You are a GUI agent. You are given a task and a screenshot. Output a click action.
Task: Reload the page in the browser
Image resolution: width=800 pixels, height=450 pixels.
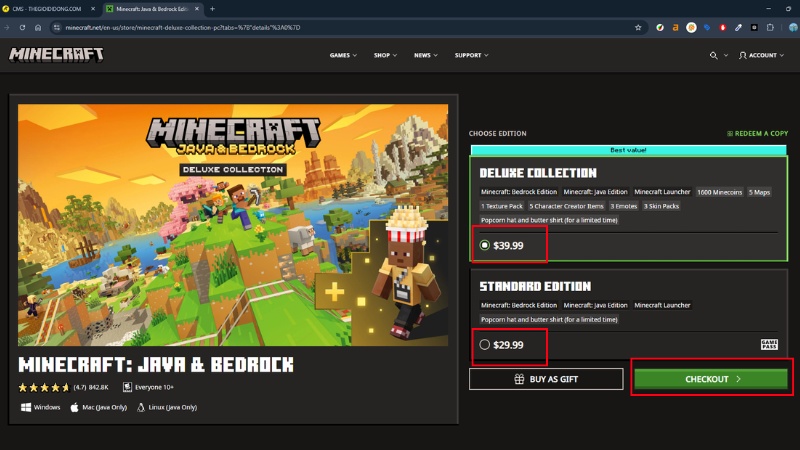pos(22,27)
